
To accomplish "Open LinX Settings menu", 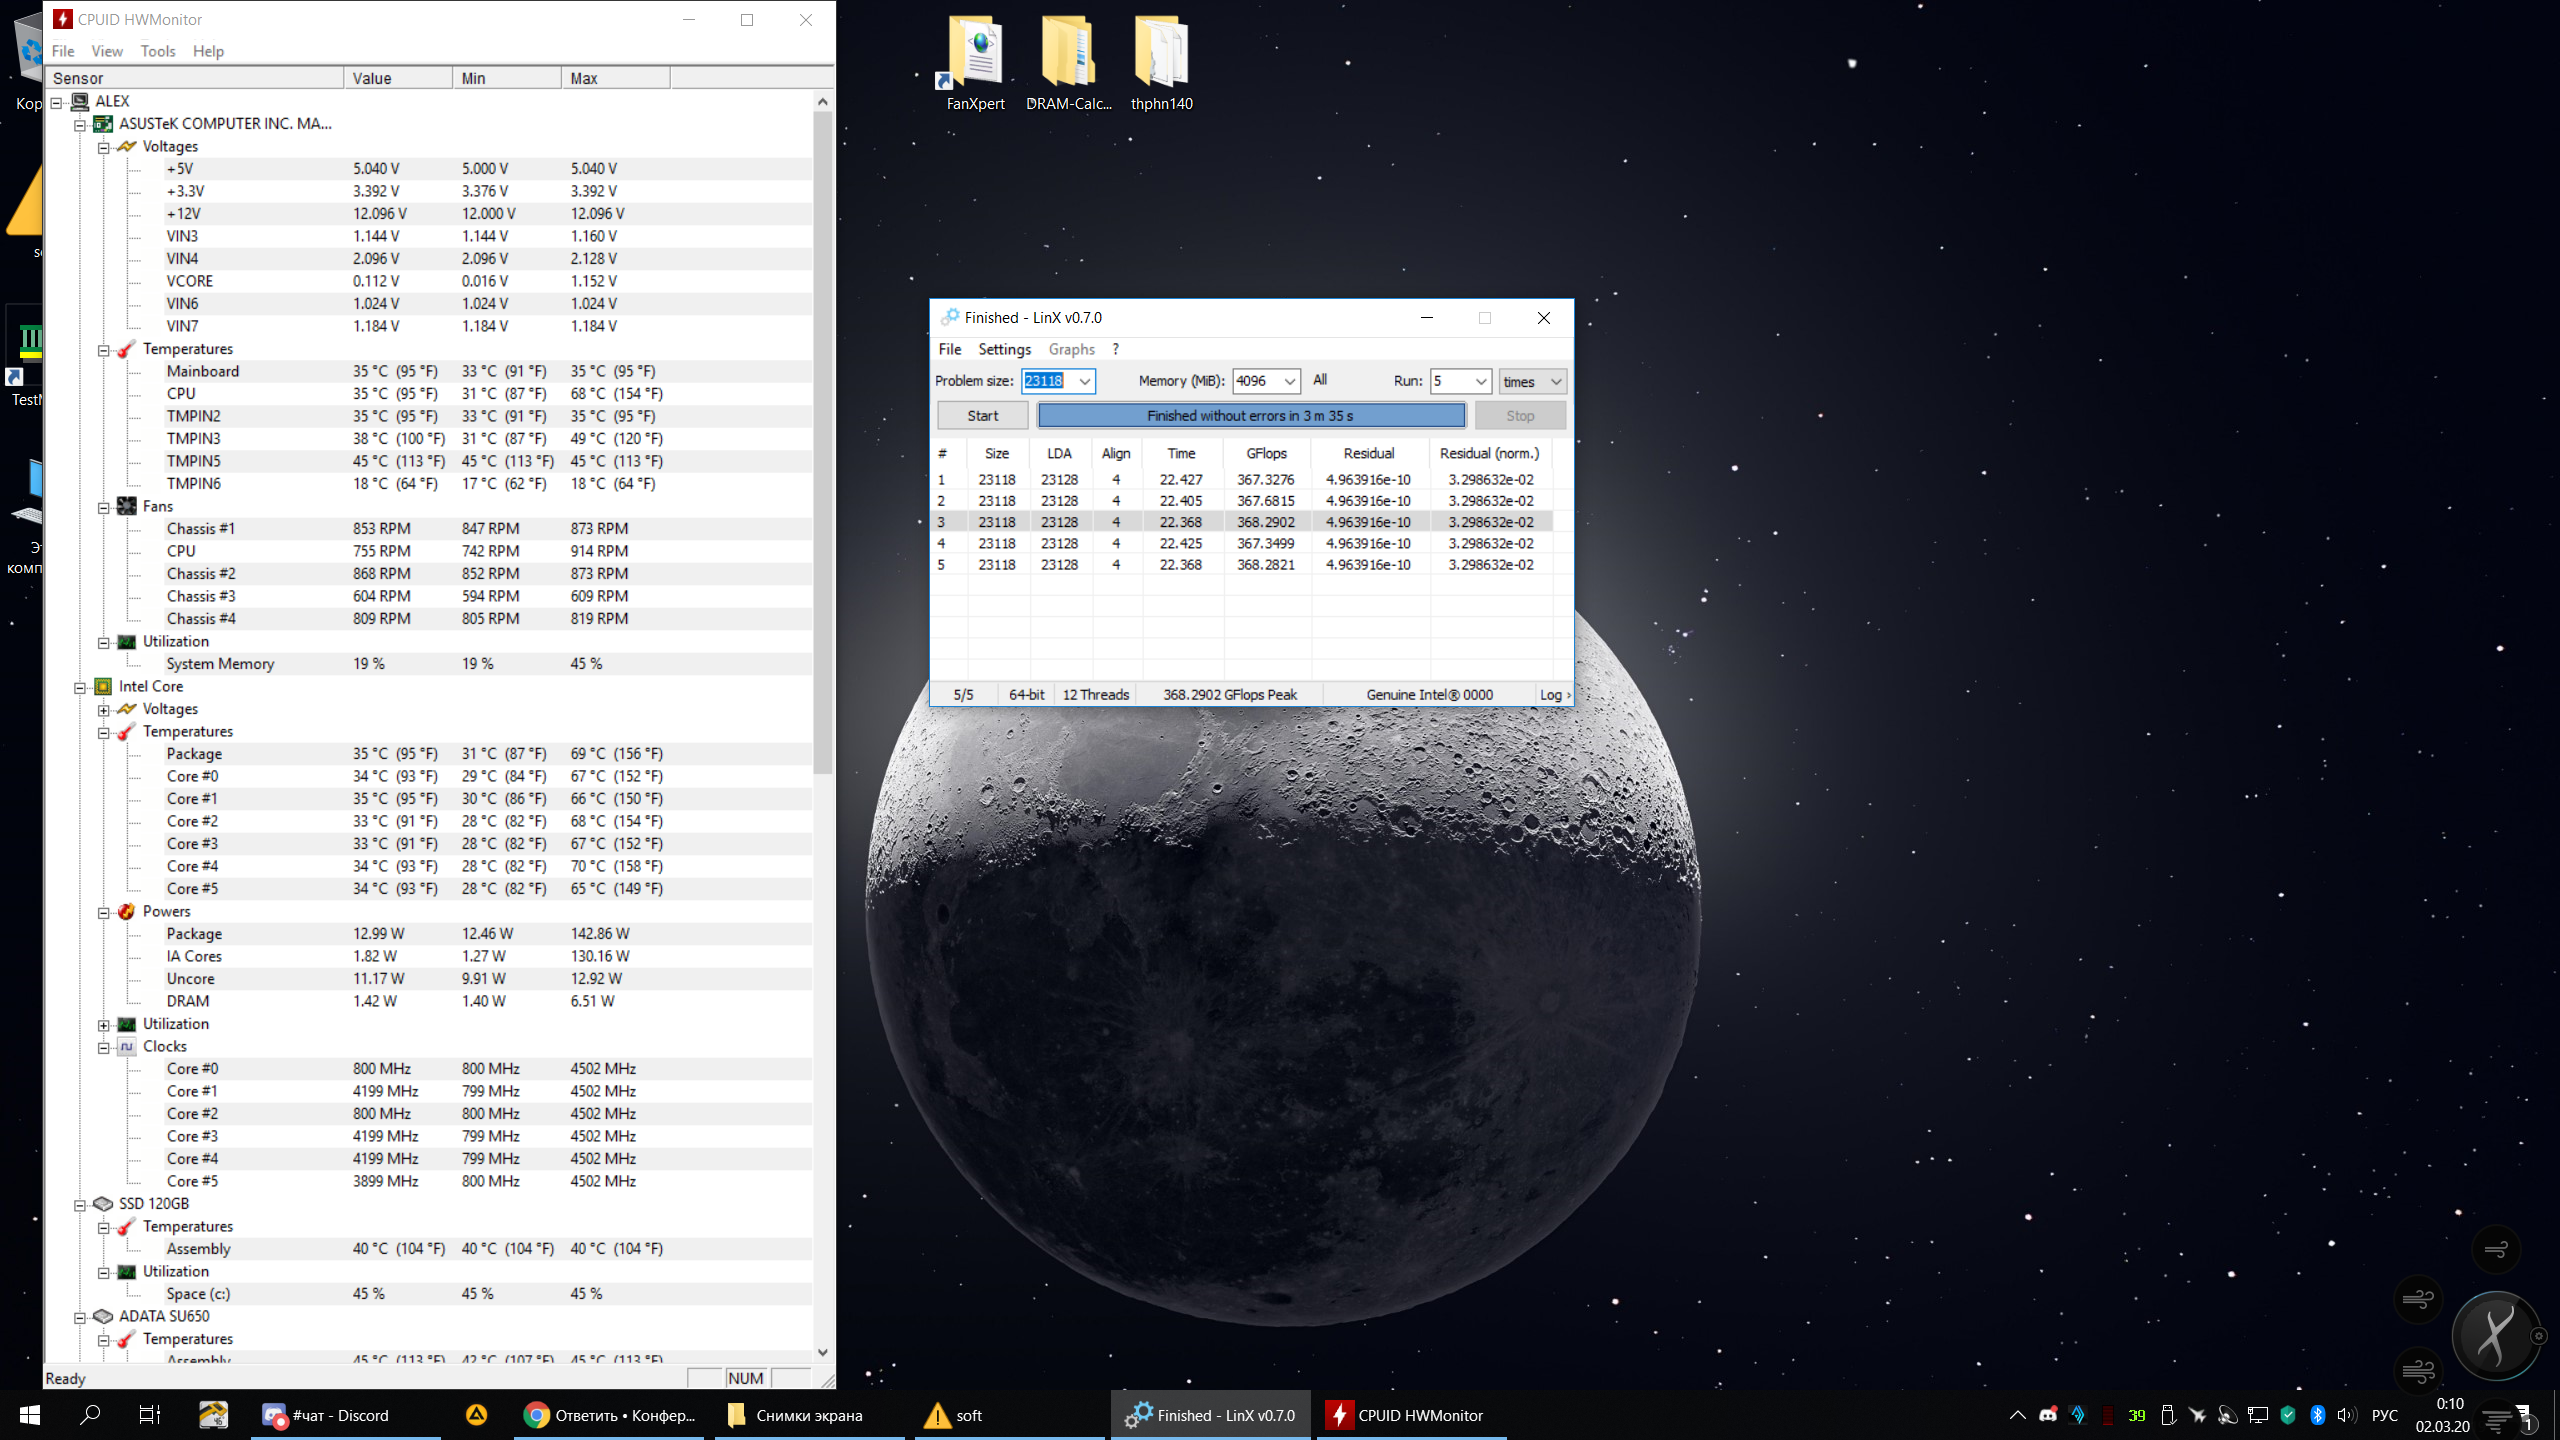I will point(1004,349).
